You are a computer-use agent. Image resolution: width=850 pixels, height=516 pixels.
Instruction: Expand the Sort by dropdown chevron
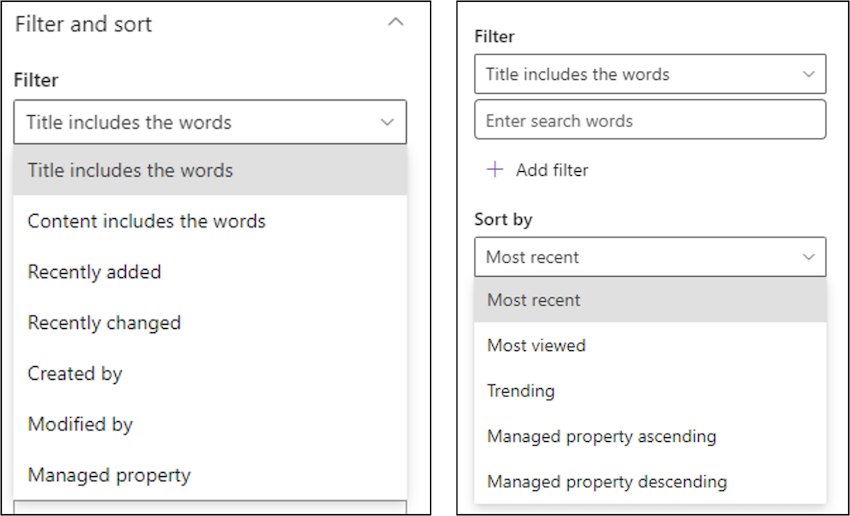click(808, 257)
